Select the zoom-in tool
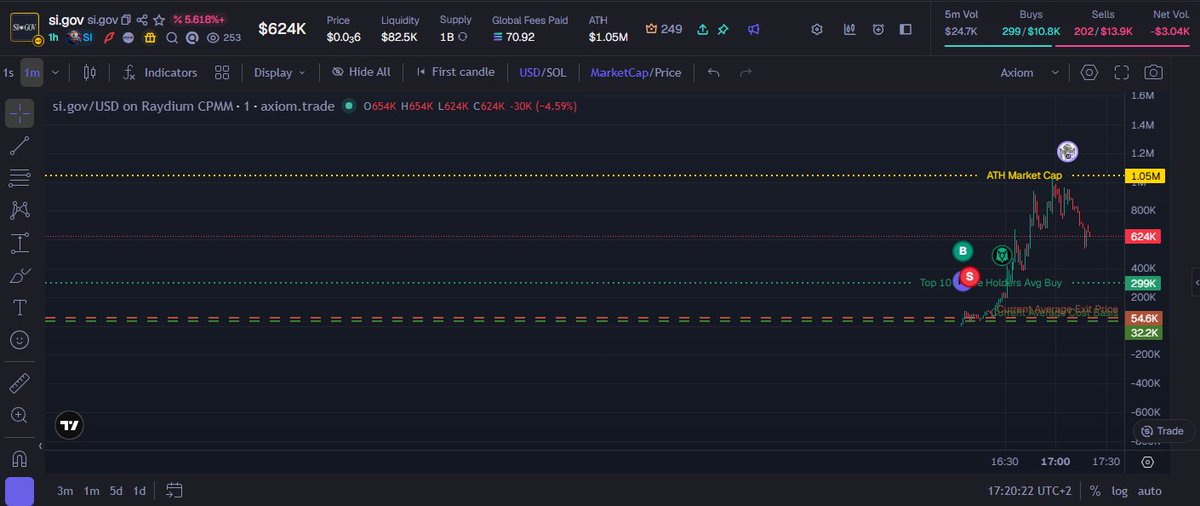The image size is (1200, 506). click(19, 415)
